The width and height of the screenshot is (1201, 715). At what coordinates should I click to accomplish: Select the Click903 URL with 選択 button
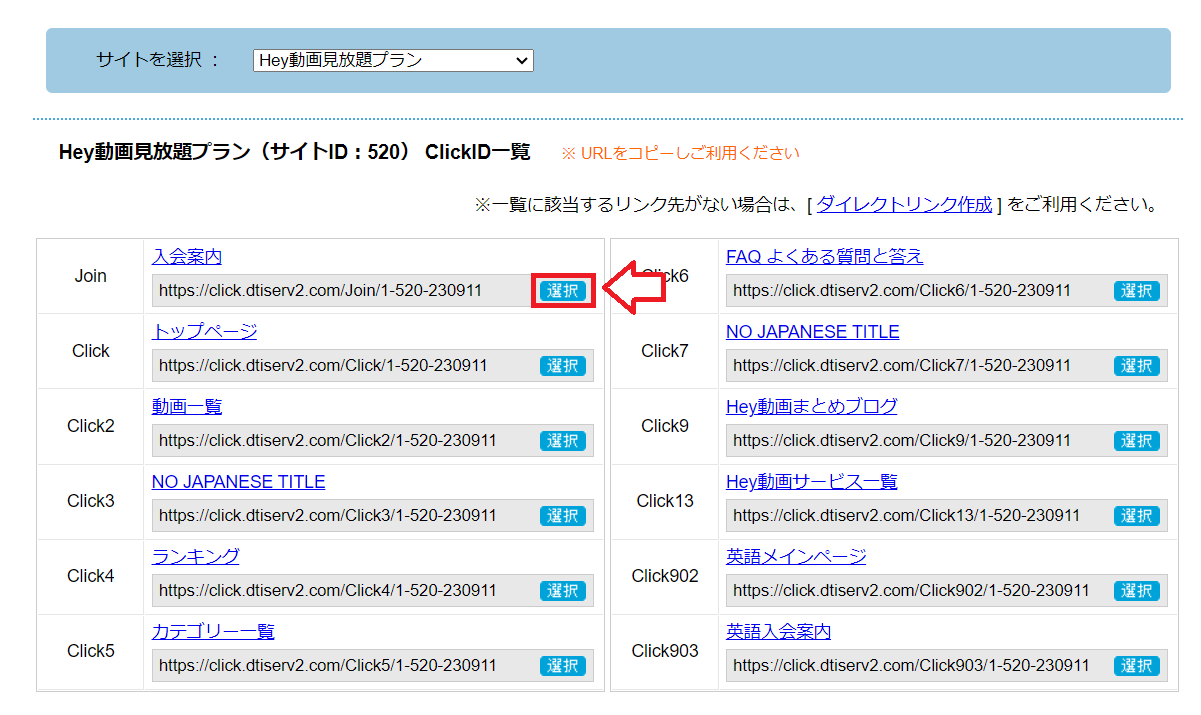pyautogui.click(x=1137, y=666)
